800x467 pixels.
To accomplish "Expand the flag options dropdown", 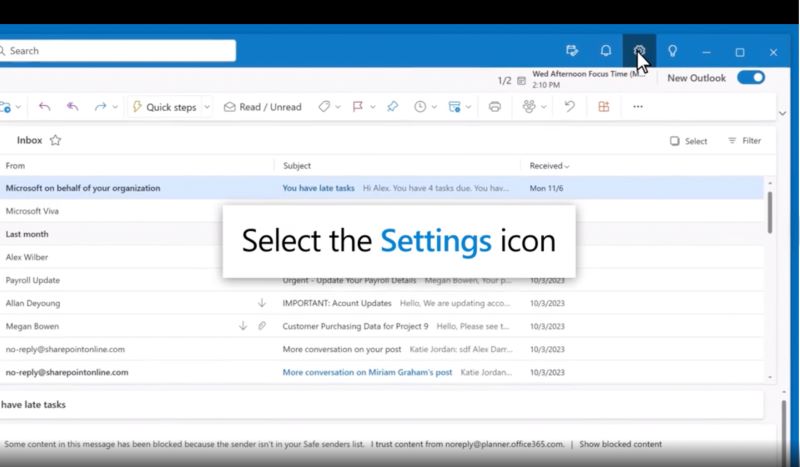I will click(x=371, y=107).
